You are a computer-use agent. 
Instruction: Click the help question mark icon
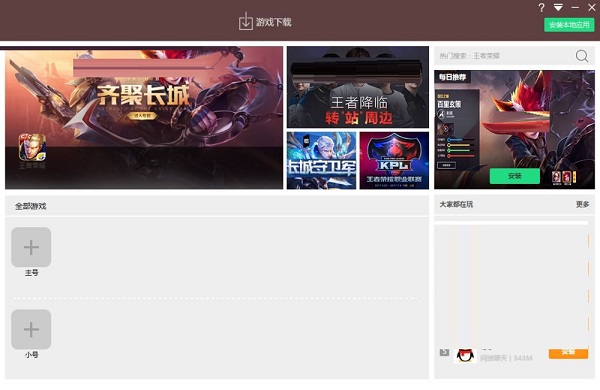[x=541, y=8]
